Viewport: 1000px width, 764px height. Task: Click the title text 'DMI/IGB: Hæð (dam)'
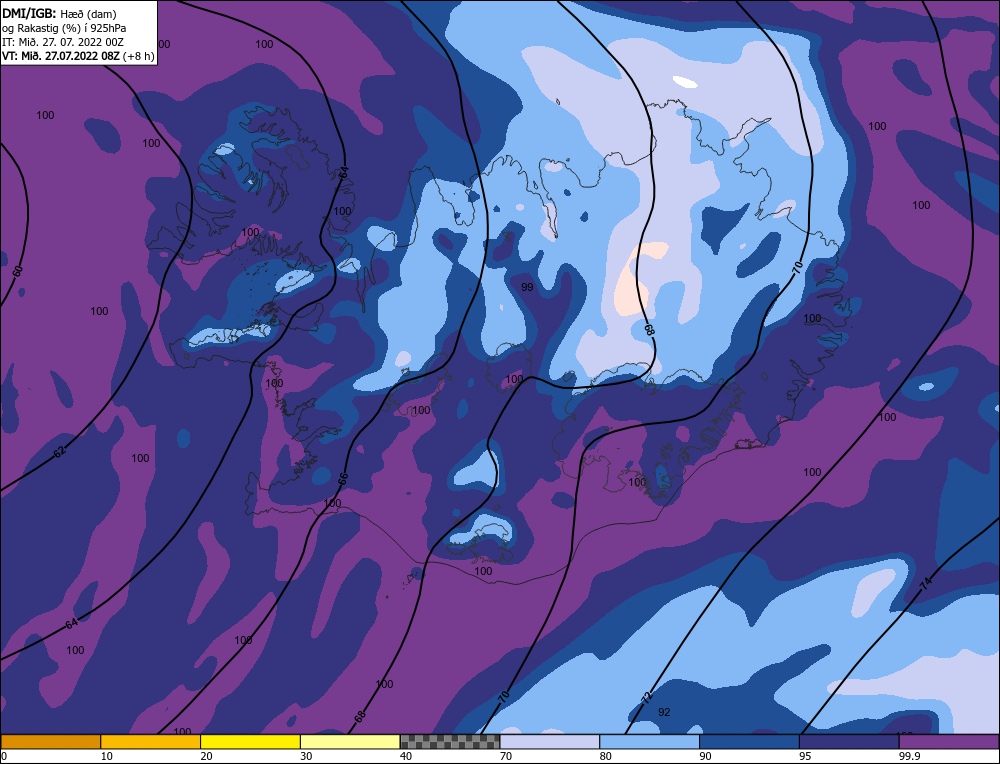(59, 13)
